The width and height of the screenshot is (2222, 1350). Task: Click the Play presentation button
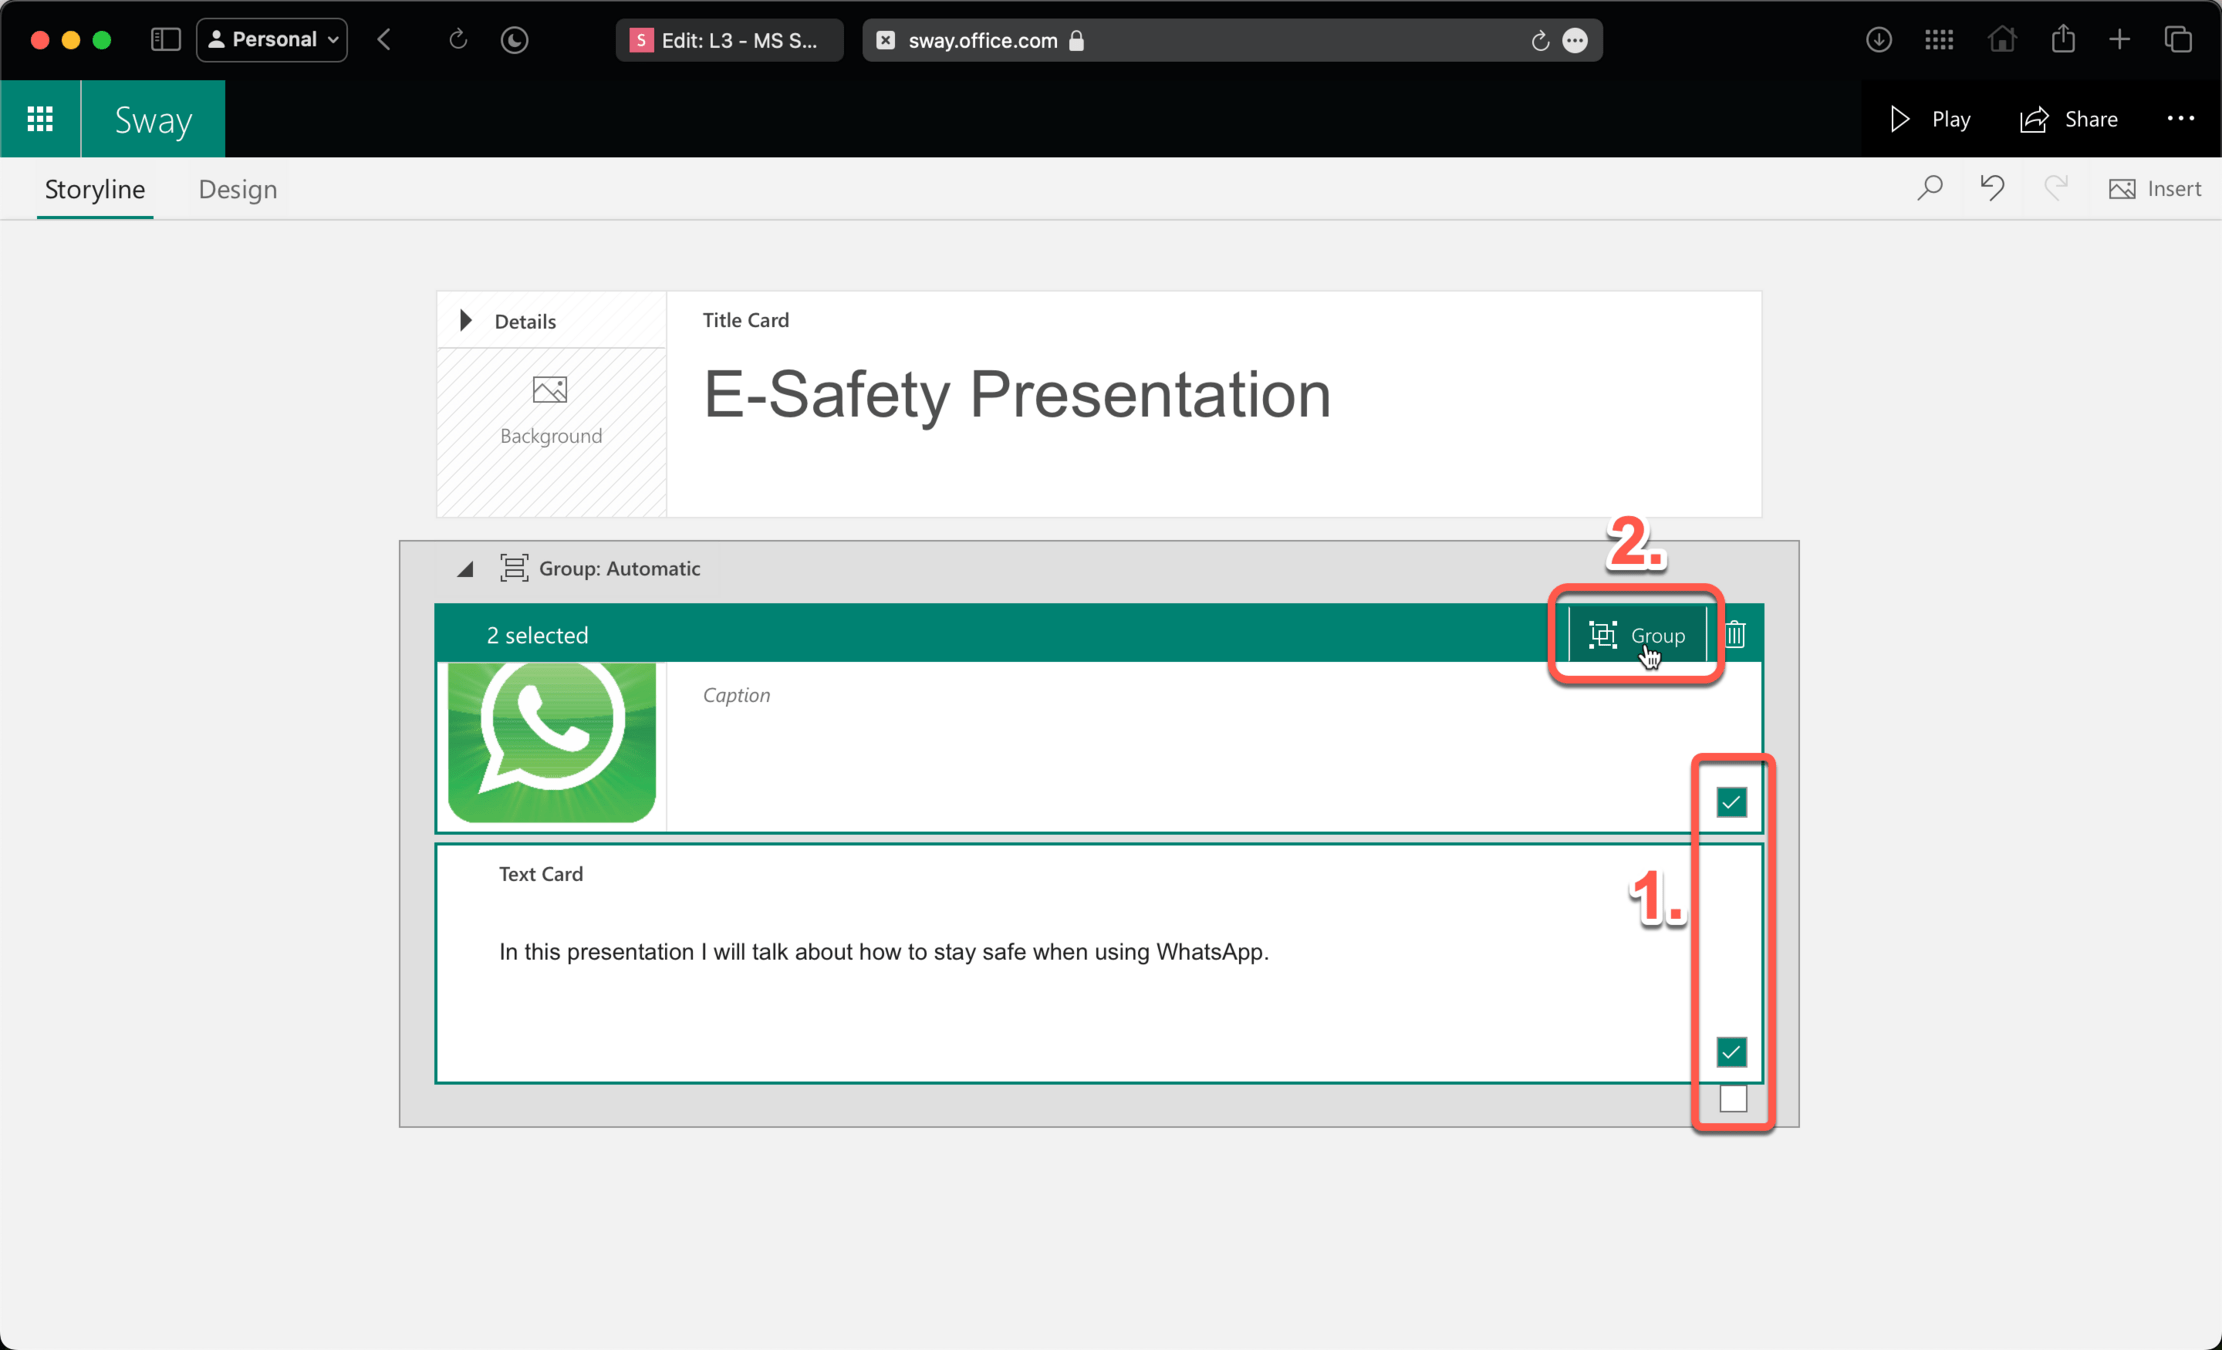1930,119
